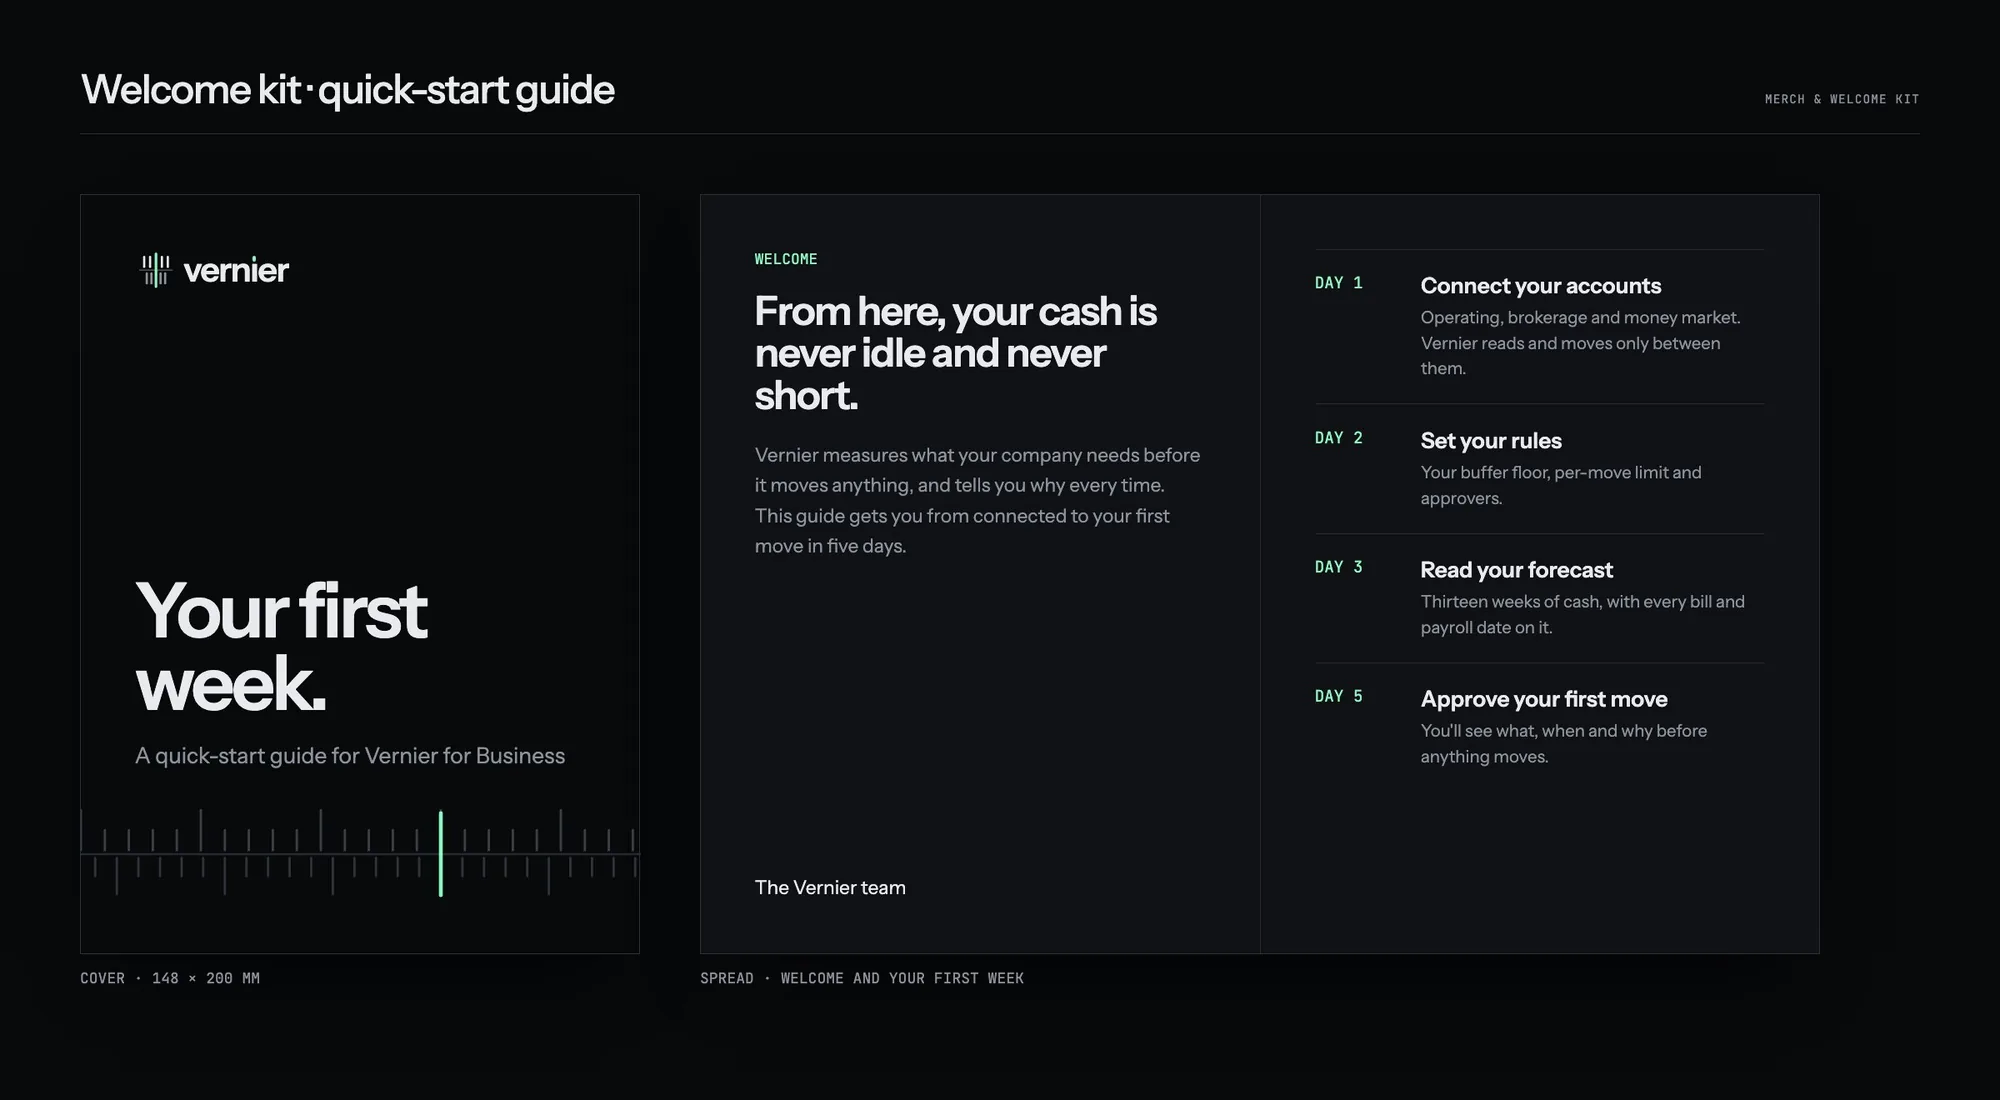2000x1100 pixels.
Task: Click the 'DAY 2' label
Action: coord(1339,438)
